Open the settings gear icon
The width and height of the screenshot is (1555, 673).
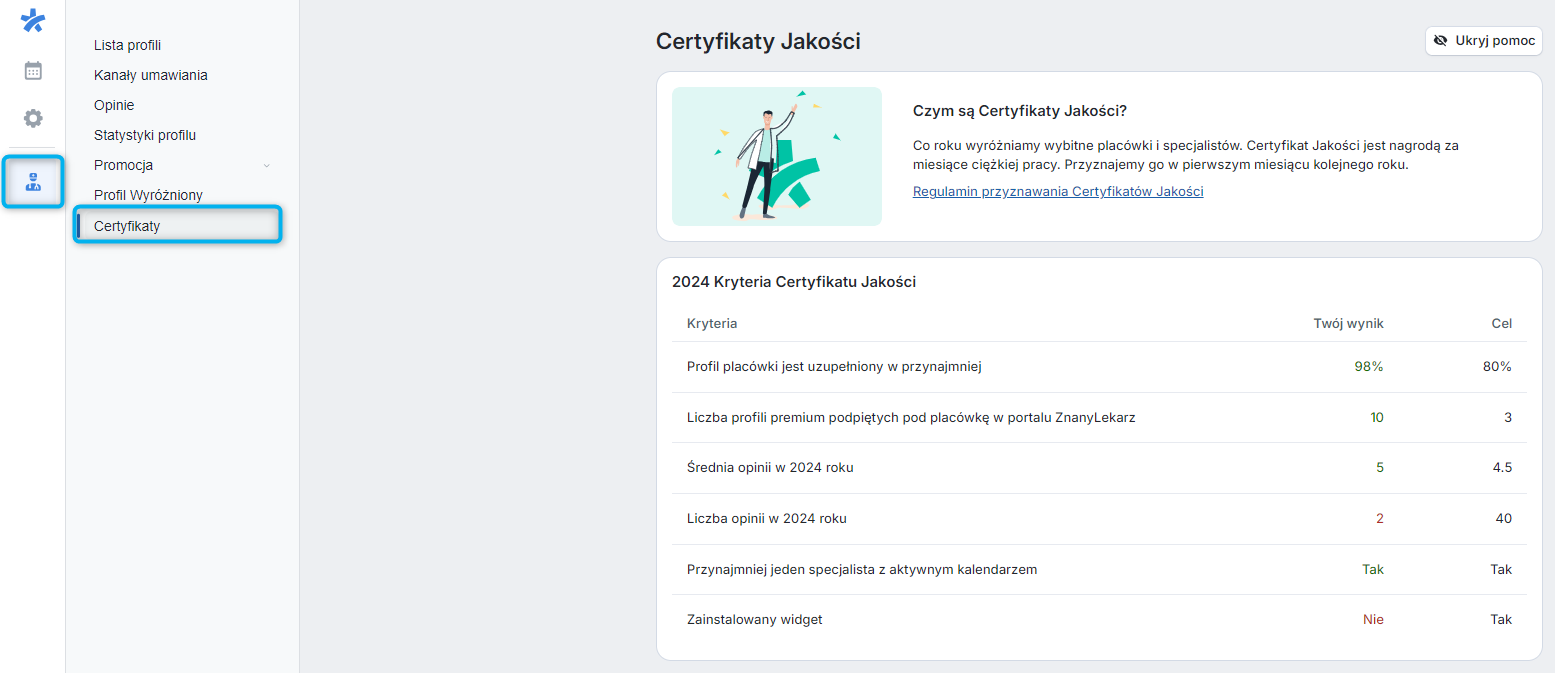(33, 118)
